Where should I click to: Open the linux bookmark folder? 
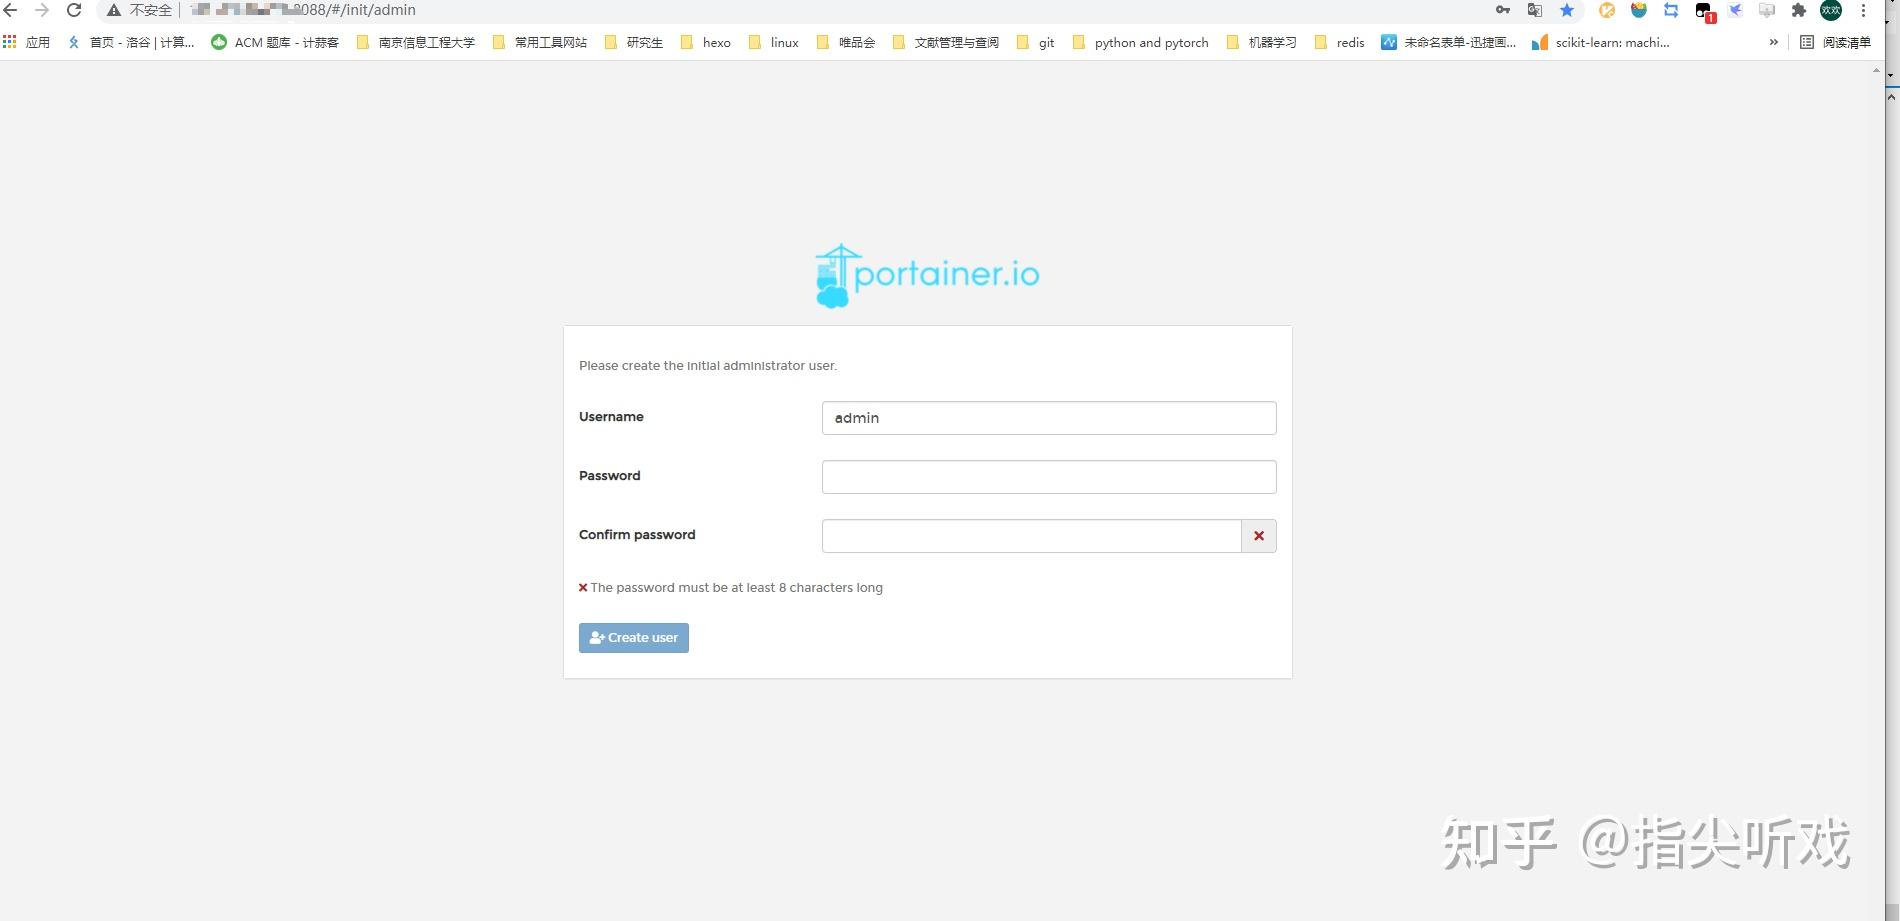pos(774,42)
